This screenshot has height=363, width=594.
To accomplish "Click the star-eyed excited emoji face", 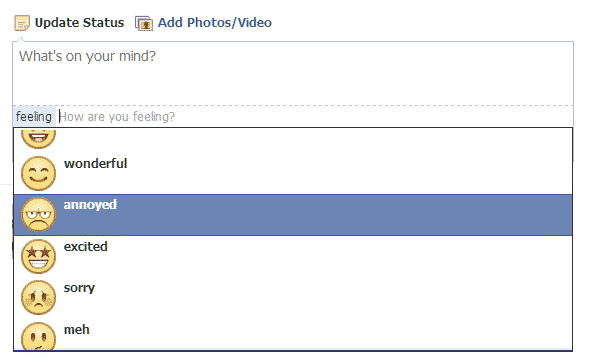I will pos(38,256).
